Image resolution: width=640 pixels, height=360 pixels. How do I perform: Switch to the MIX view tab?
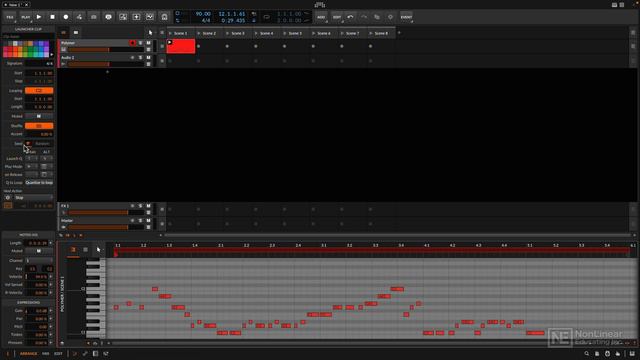(46, 353)
